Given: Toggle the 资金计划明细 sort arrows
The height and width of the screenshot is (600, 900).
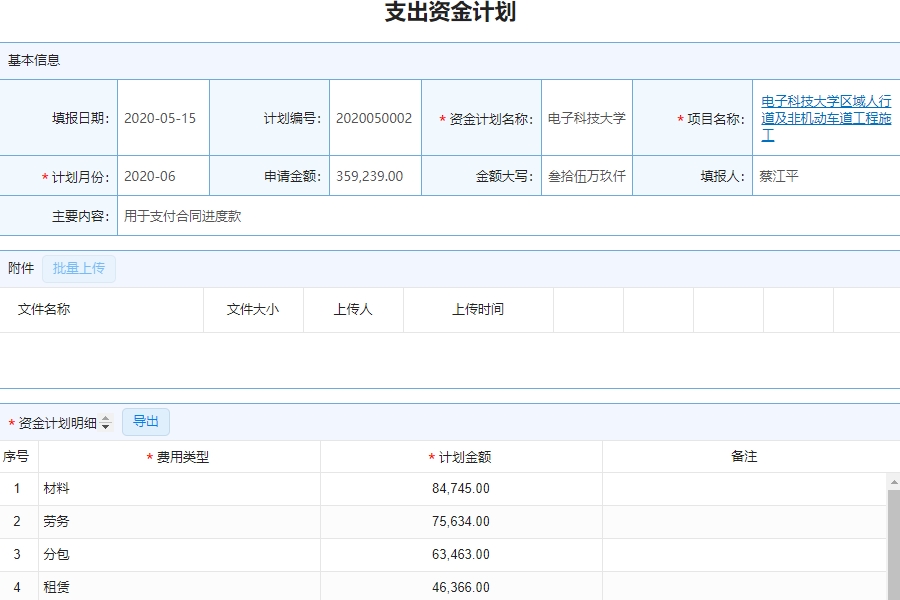Looking at the screenshot, I should [105, 423].
